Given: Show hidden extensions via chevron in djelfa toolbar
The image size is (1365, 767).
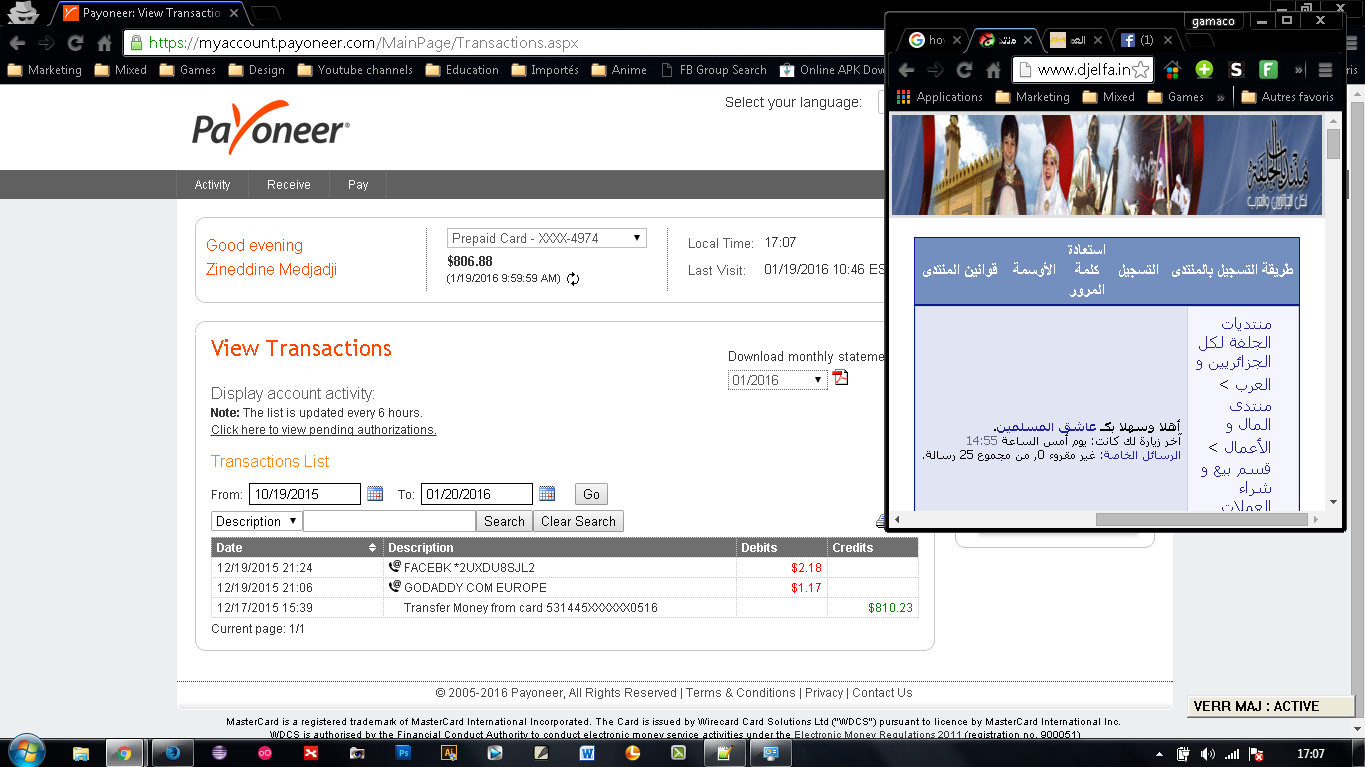Looking at the screenshot, I should 1299,70.
